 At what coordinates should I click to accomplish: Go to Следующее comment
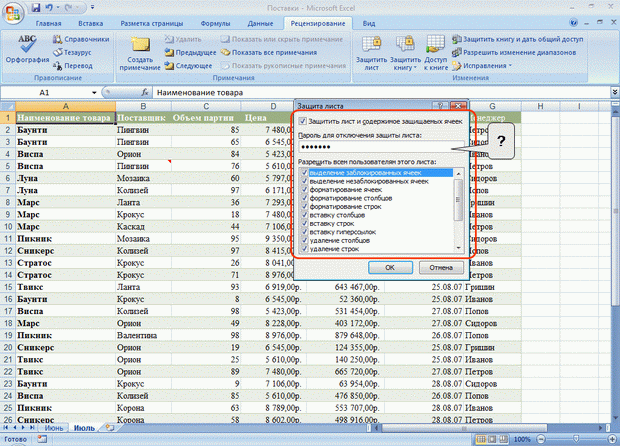(189, 66)
